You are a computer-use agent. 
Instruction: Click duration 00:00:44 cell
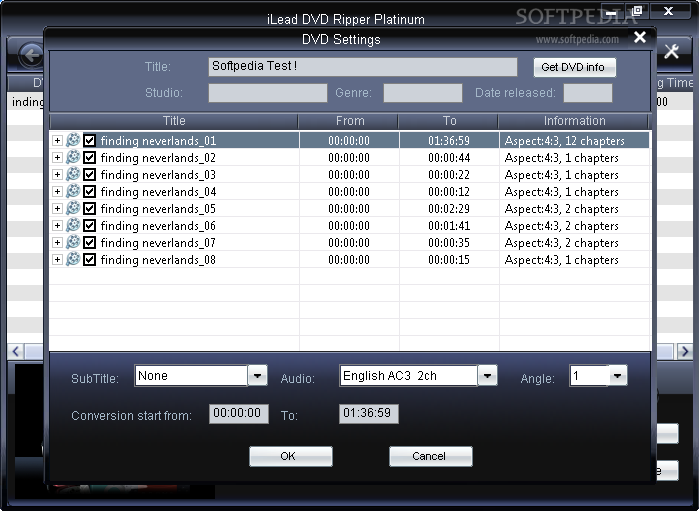tap(449, 158)
